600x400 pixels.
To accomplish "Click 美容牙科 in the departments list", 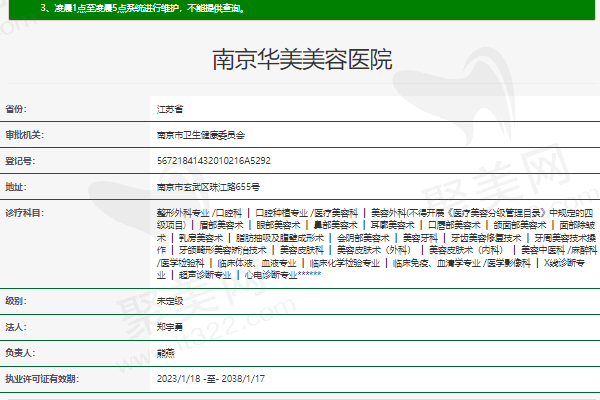I will click(420, 238).
